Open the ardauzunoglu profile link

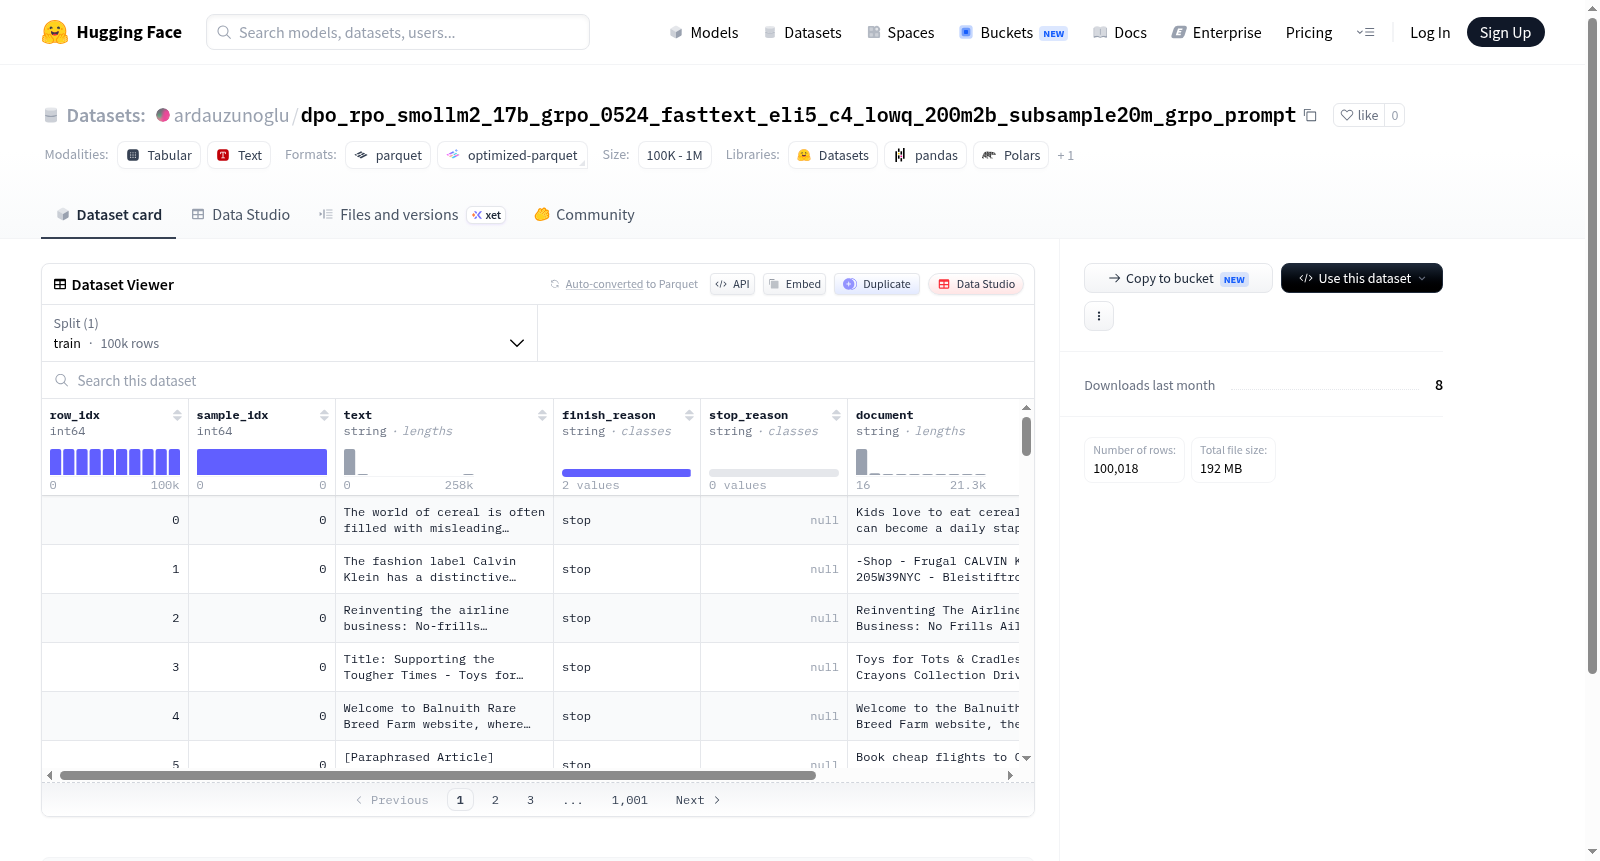pyautogui.click(x=231, y=115)
